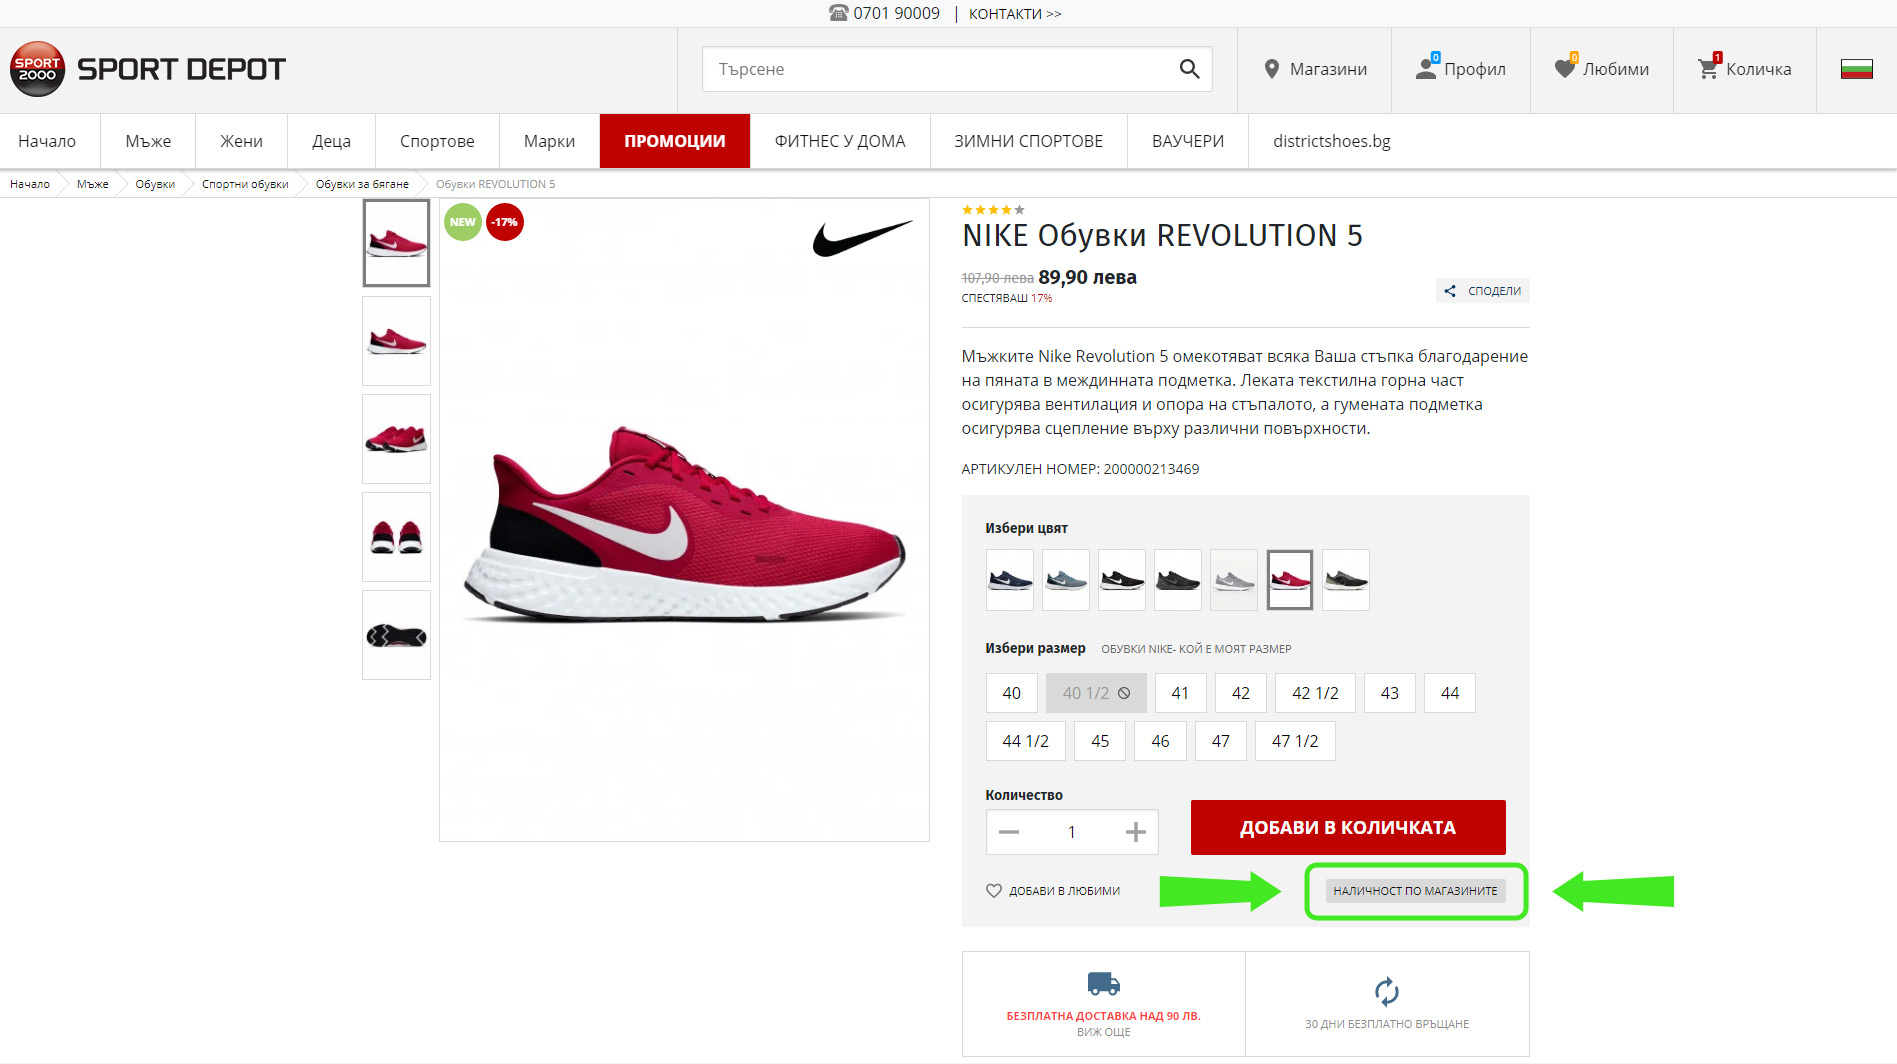Select the second shoe thumbnail

396,341
